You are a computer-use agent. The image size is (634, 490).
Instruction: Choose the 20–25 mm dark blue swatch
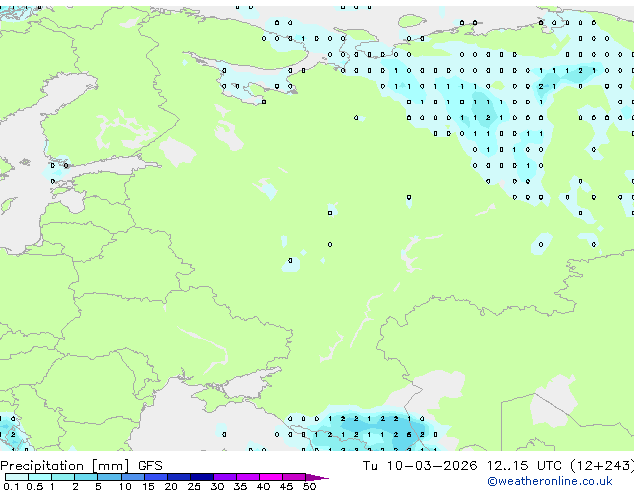[x=179, y=477]
